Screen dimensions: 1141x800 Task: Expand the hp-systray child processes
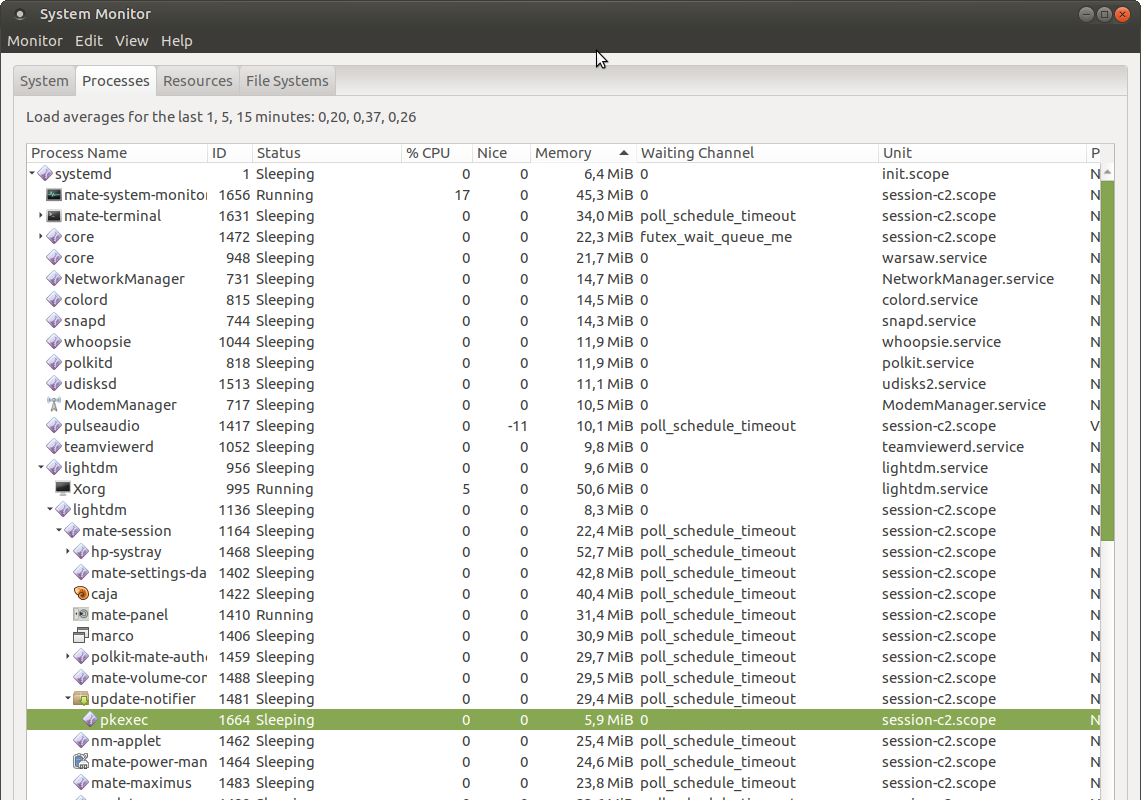click(x=68, y=552)
